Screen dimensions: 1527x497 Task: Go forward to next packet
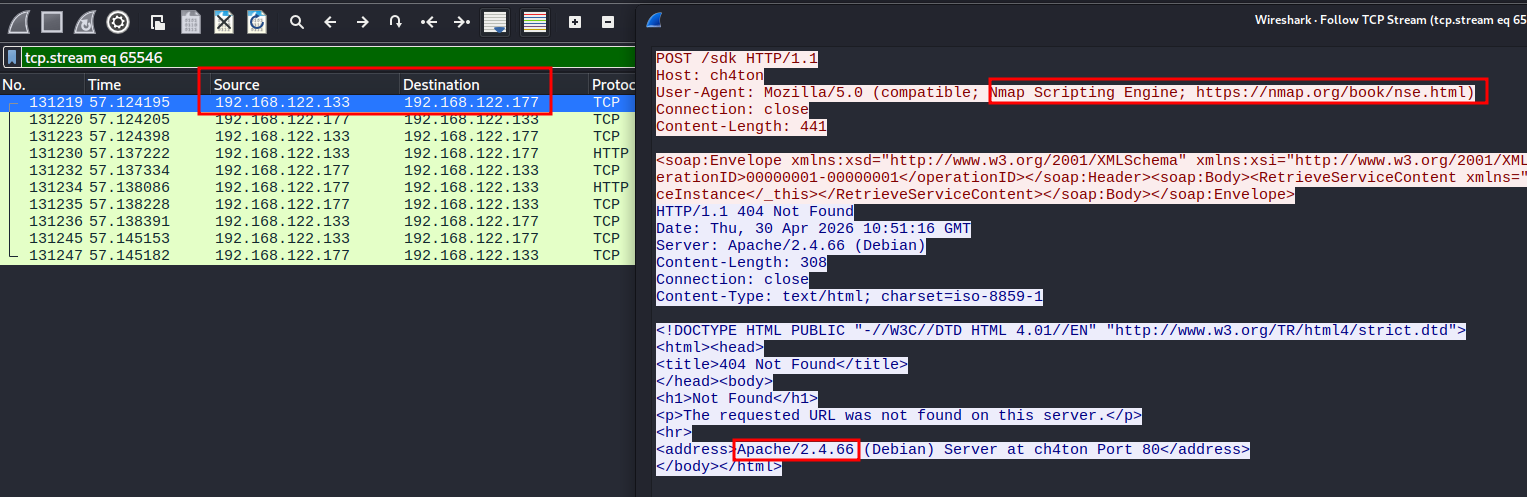363,21
